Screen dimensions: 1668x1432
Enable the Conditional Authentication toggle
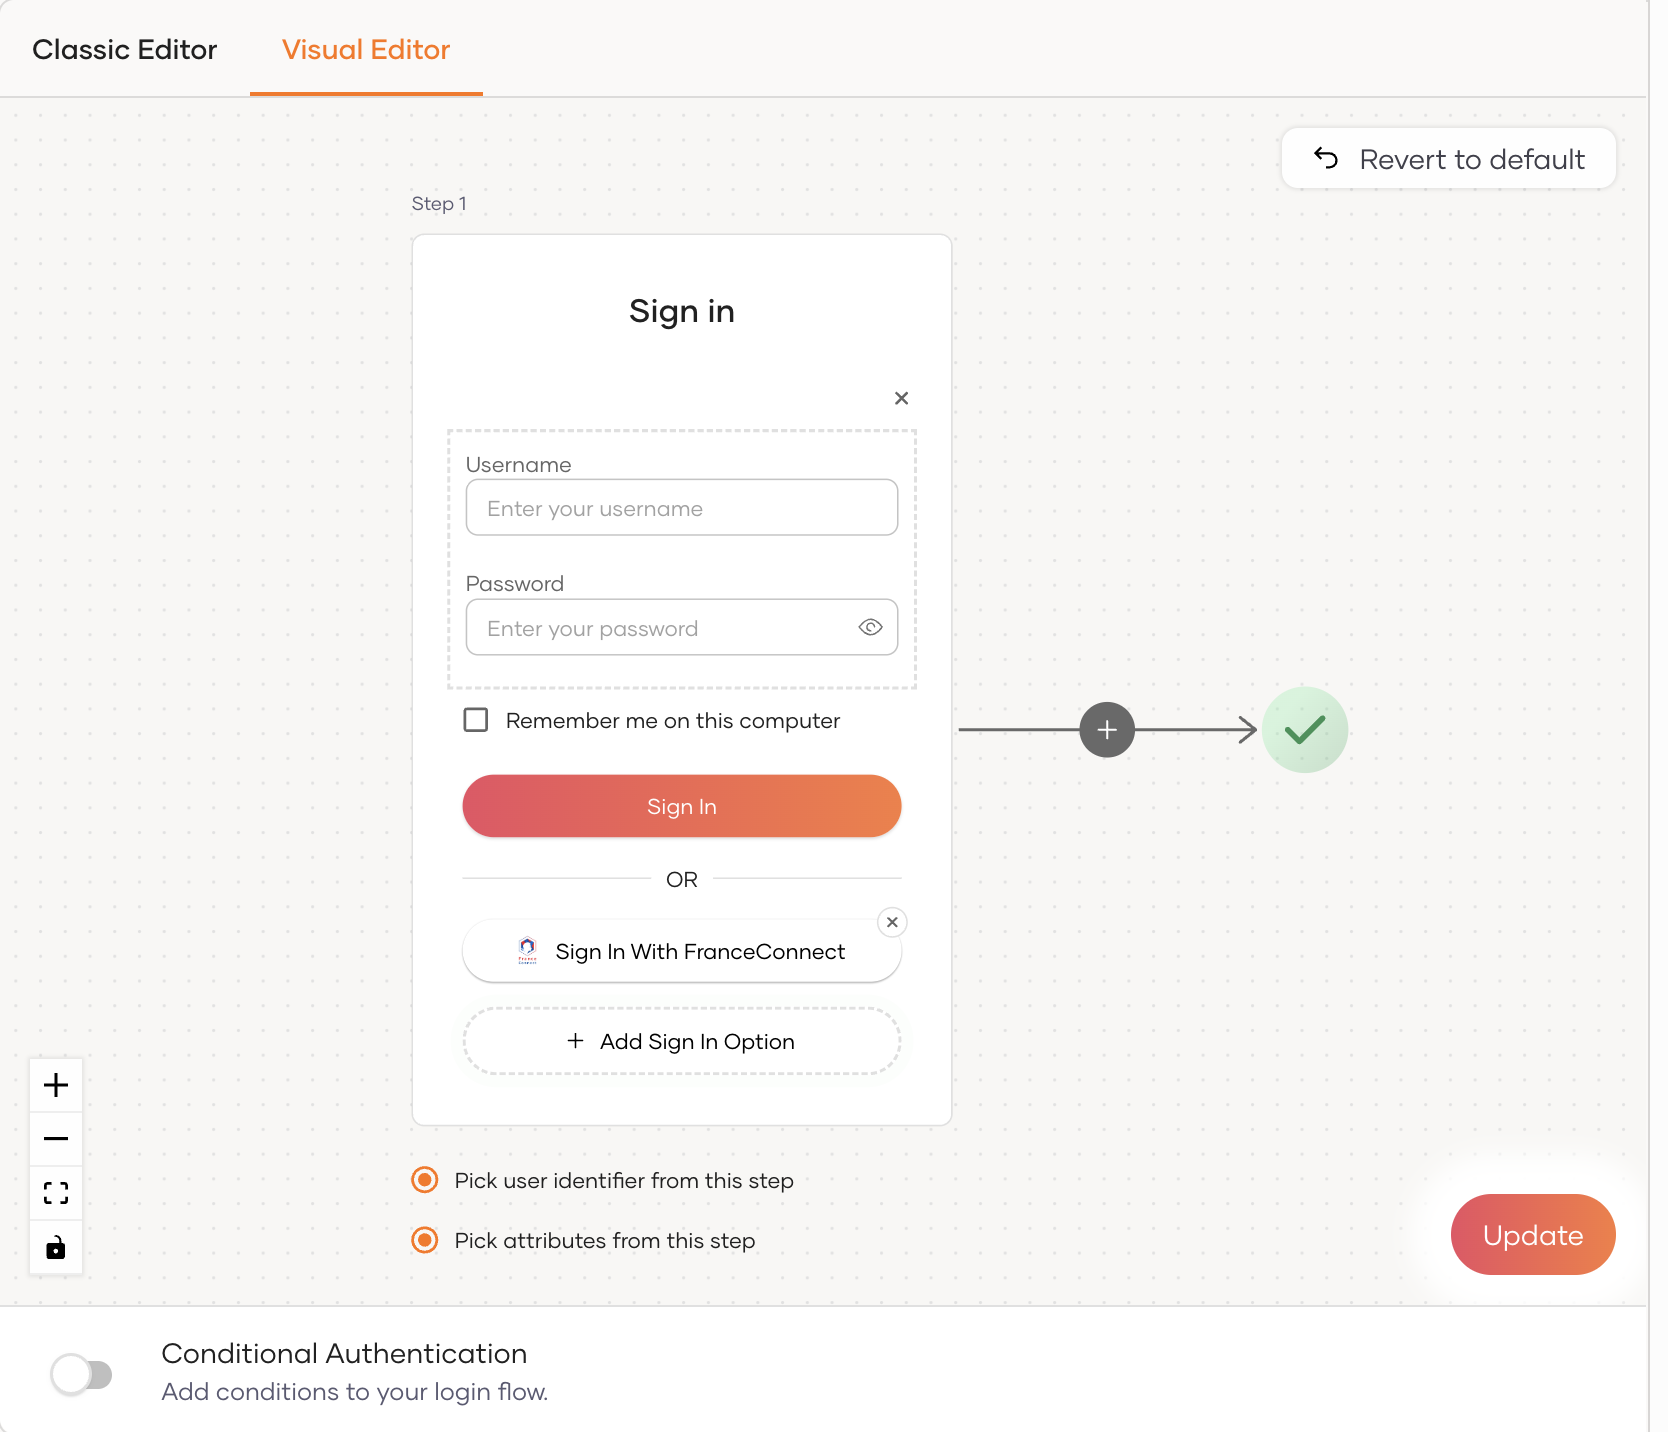click(82, 1374)
